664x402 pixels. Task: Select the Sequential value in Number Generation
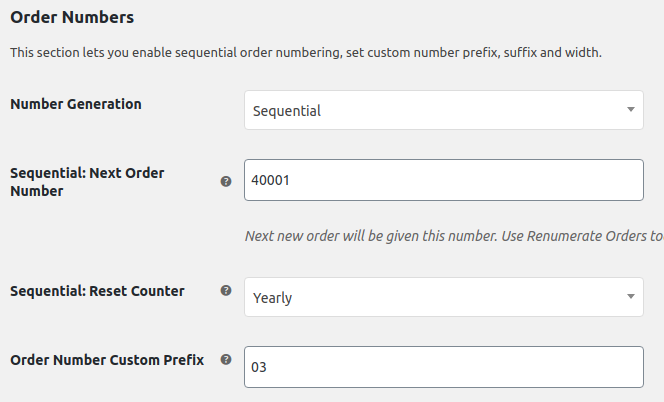287,111
